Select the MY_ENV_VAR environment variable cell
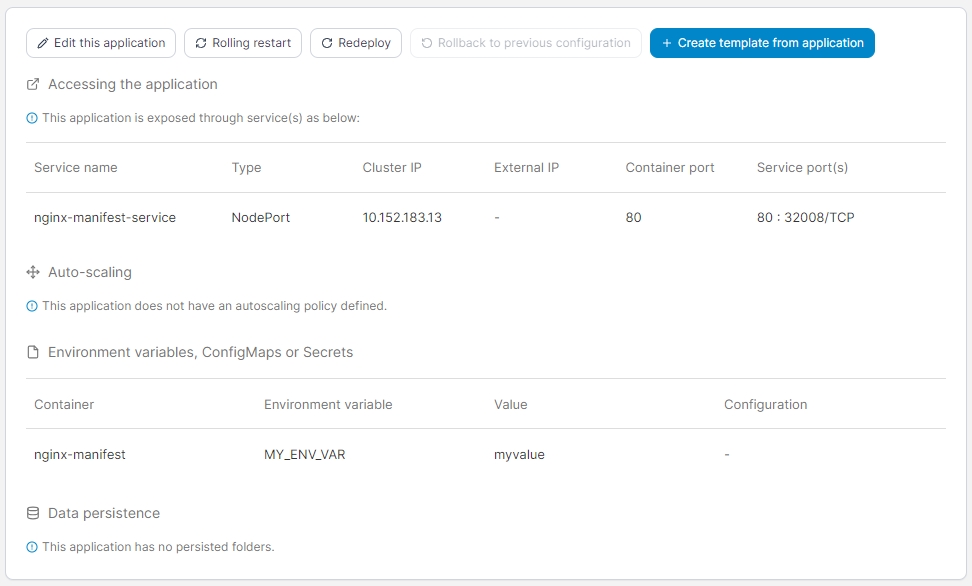Screen dimensions: 972x586 pos(305,454)
